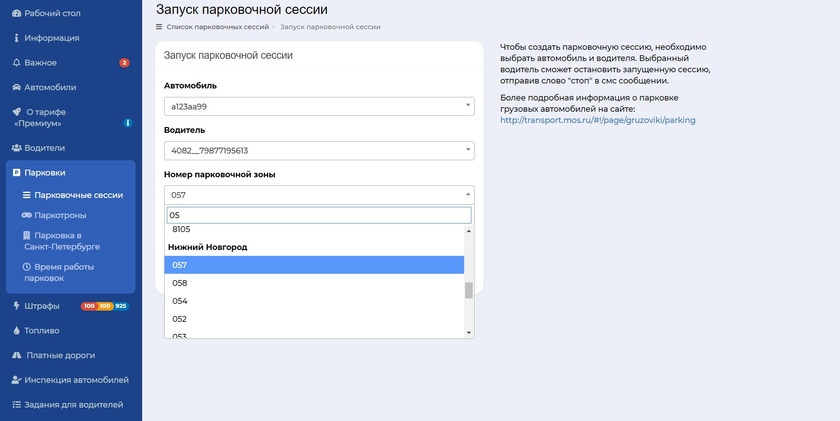This screenshot has height=421, width=840.
Task: Expand the Автомобиль dropdown with a123aa99
Action: tap(319, 106)
